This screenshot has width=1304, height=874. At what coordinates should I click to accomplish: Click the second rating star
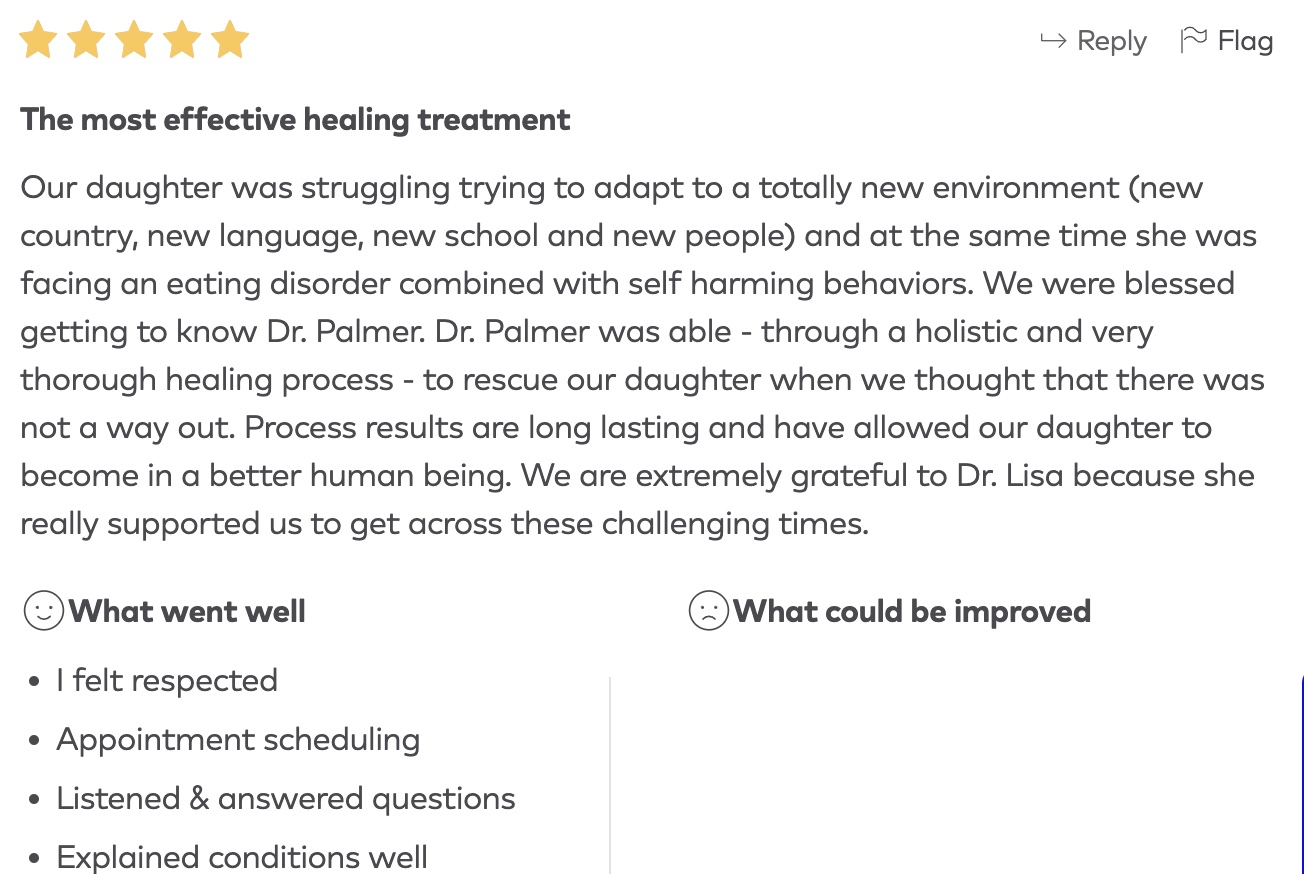[x=87, y=41]
